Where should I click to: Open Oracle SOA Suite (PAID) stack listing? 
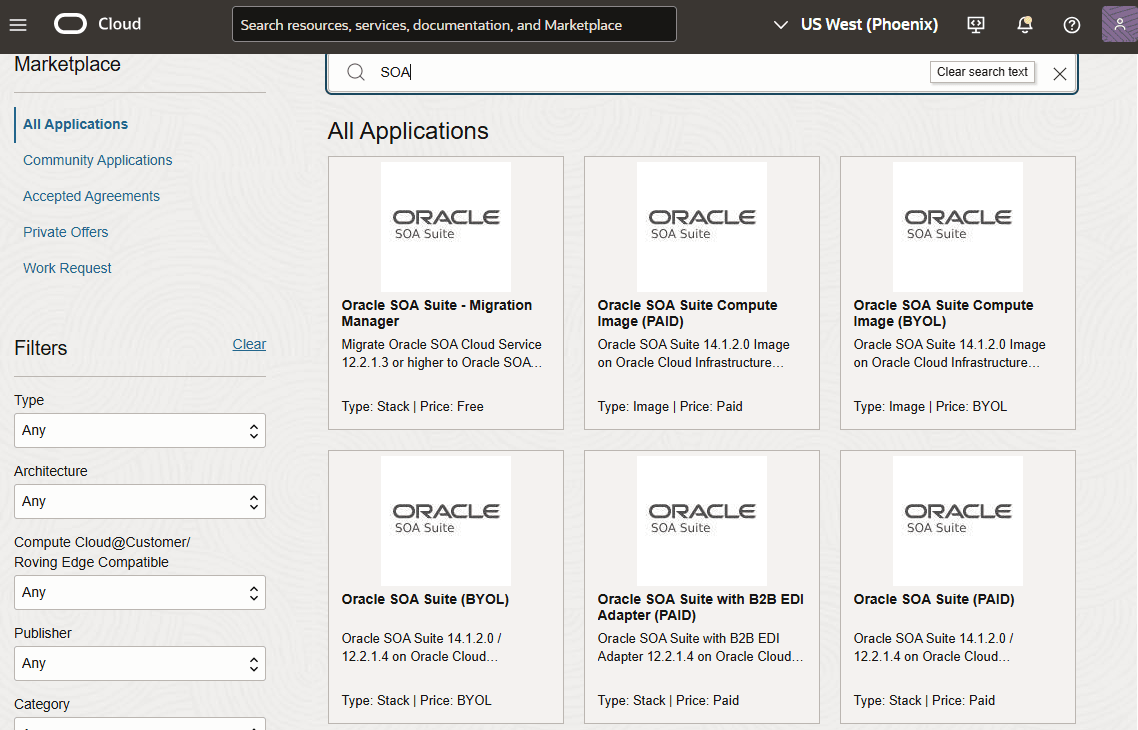click(x=958, y=587)
